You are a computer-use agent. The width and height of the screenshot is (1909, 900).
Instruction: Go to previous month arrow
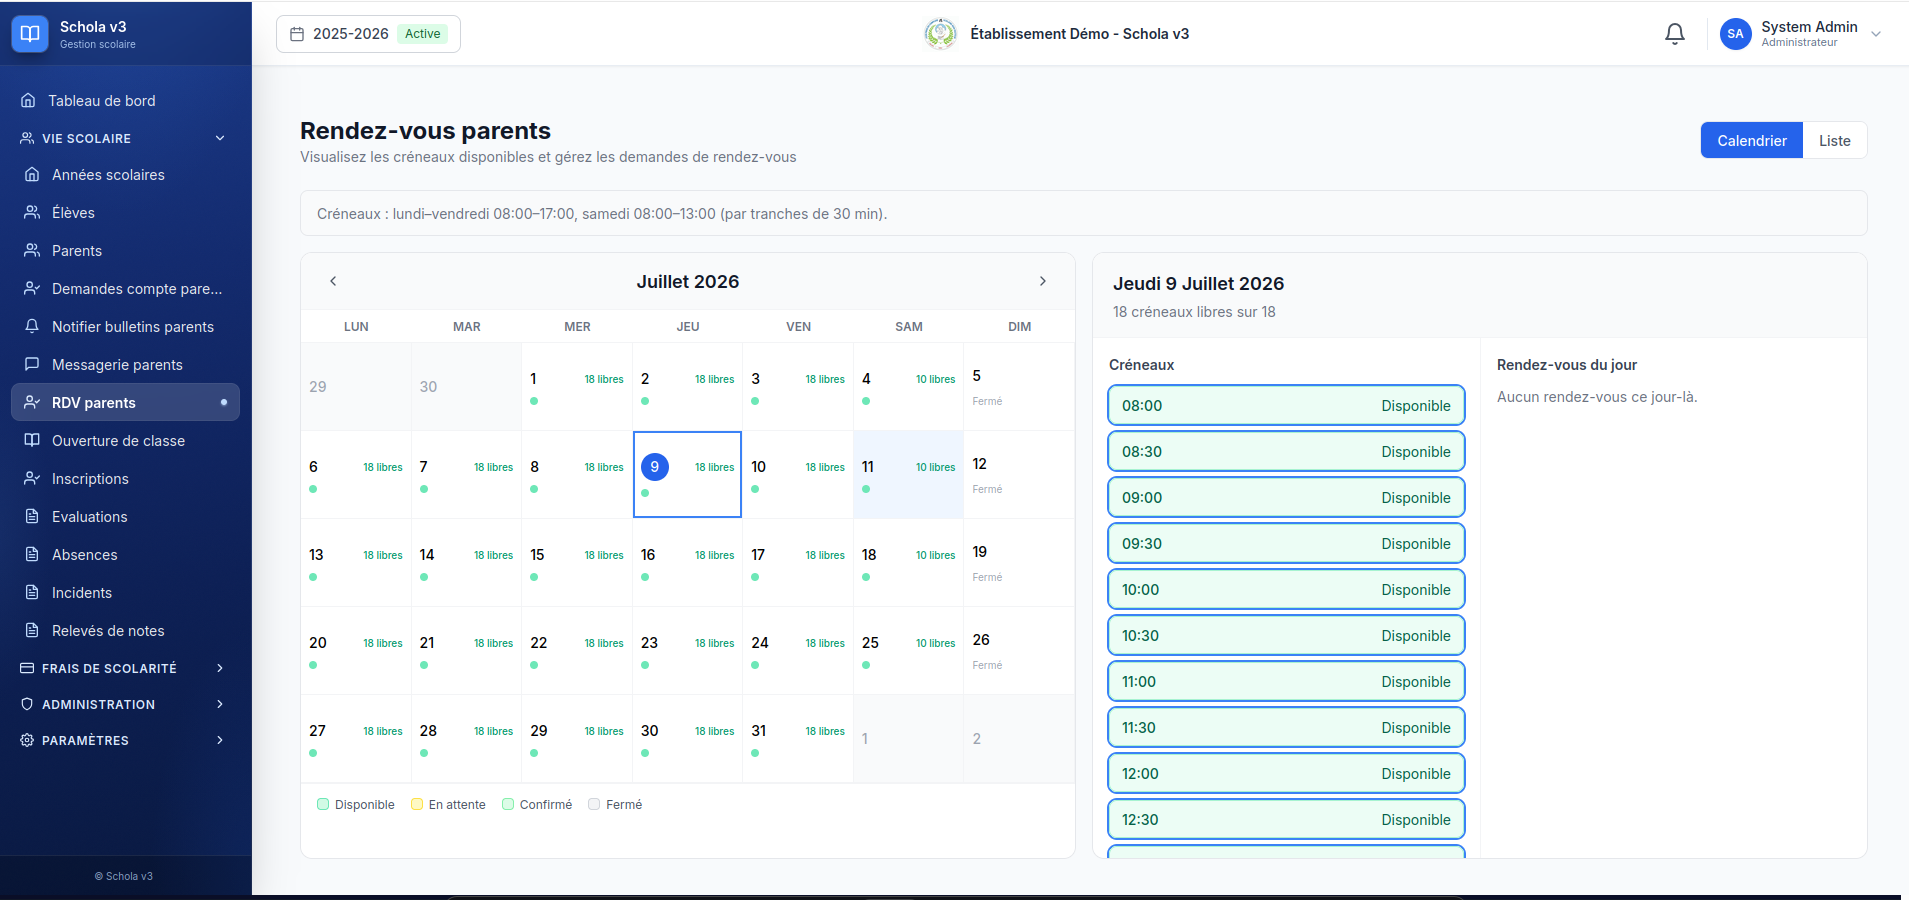click(333, 281)
